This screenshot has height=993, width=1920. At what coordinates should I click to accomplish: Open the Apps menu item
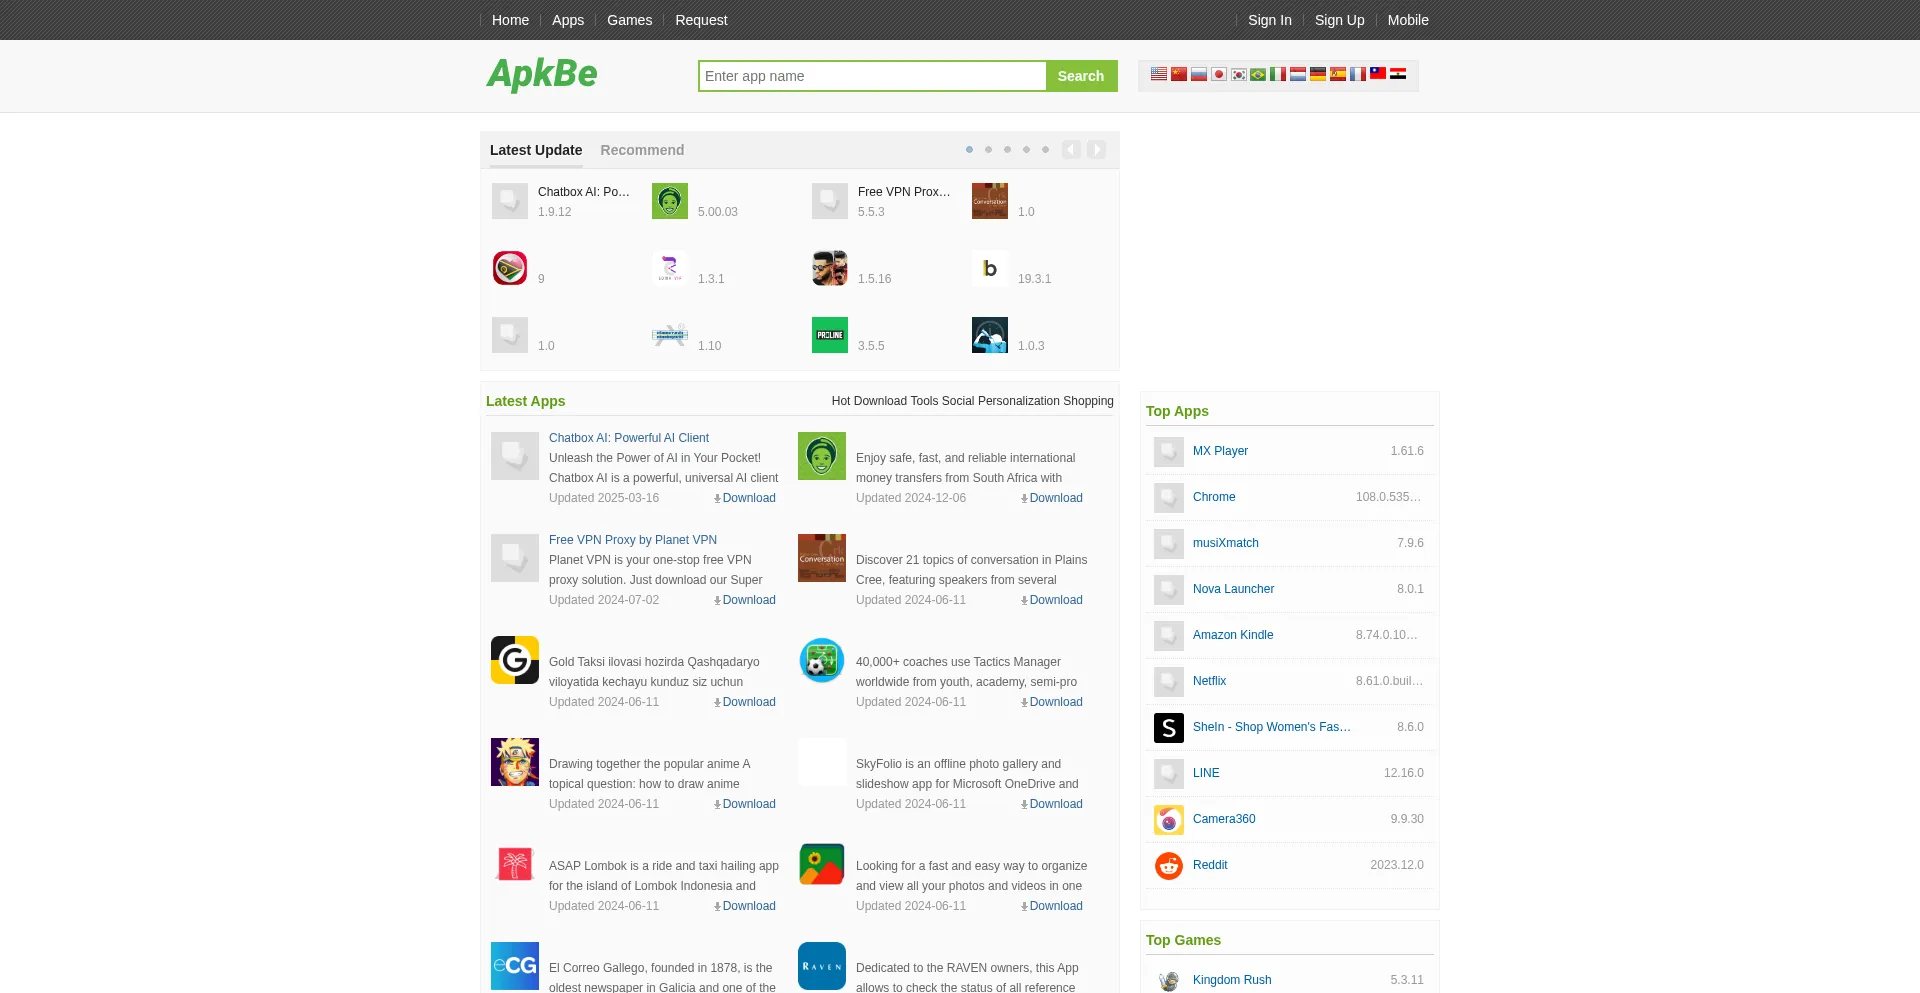tap(567, 19)
